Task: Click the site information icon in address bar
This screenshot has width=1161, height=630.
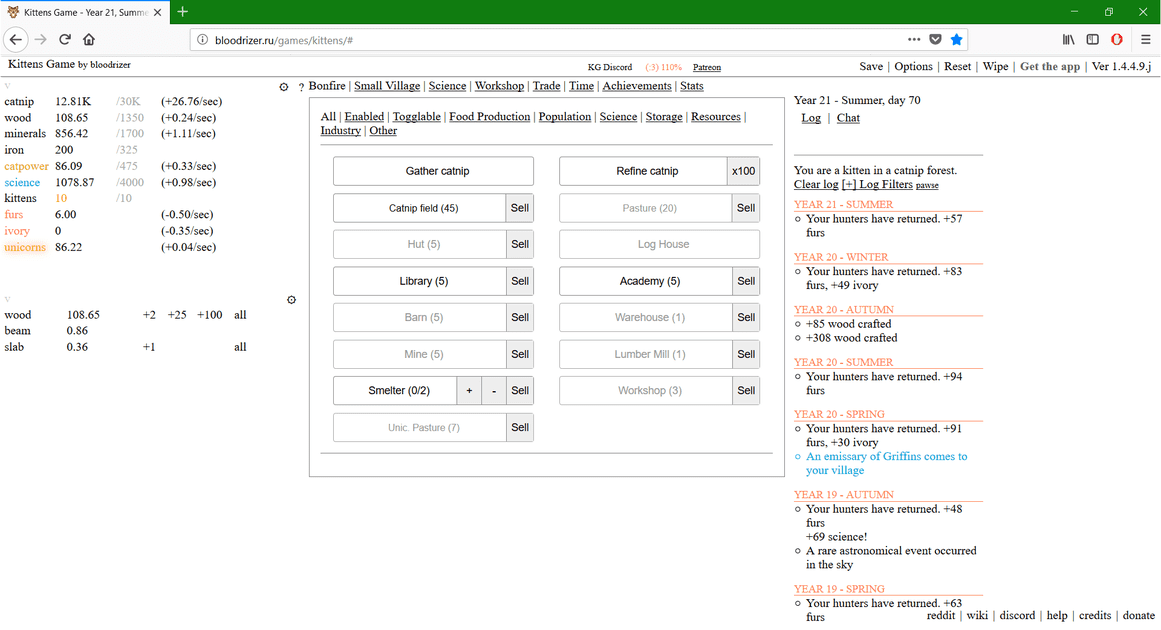Action: (x=202, y=40)
